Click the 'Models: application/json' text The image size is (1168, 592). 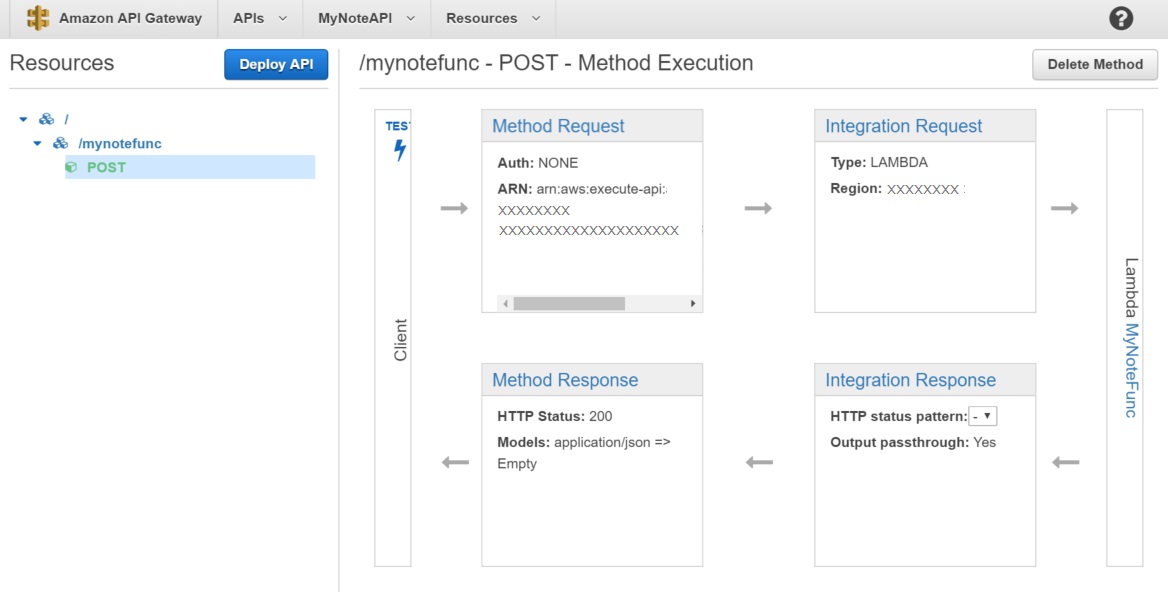584,442
